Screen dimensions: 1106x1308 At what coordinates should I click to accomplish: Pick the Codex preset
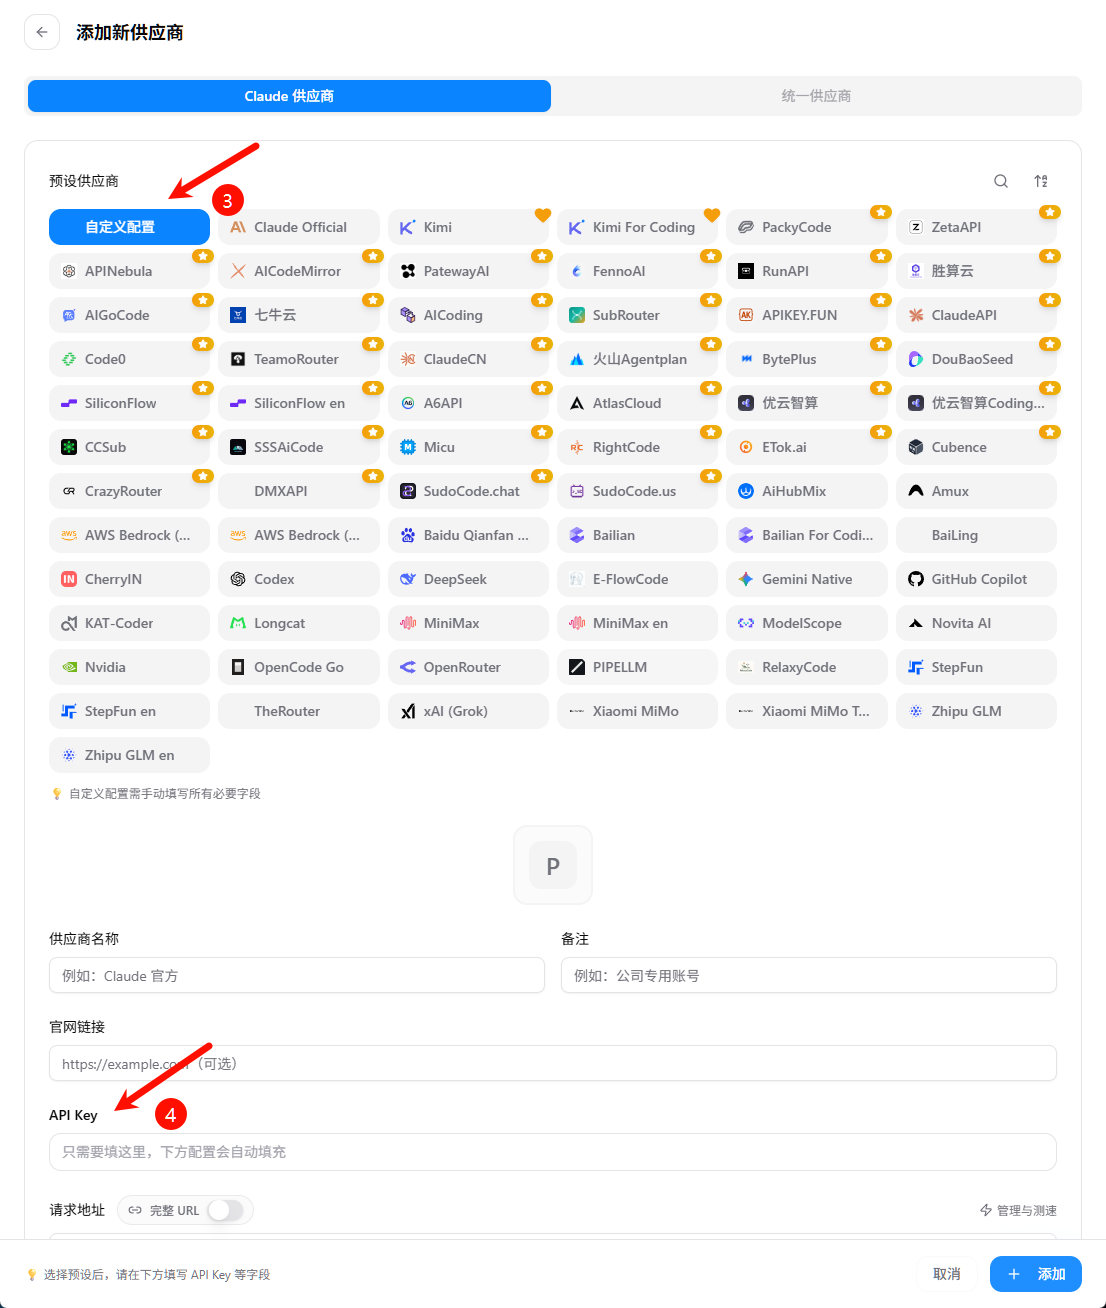click(x=299, y=579)
